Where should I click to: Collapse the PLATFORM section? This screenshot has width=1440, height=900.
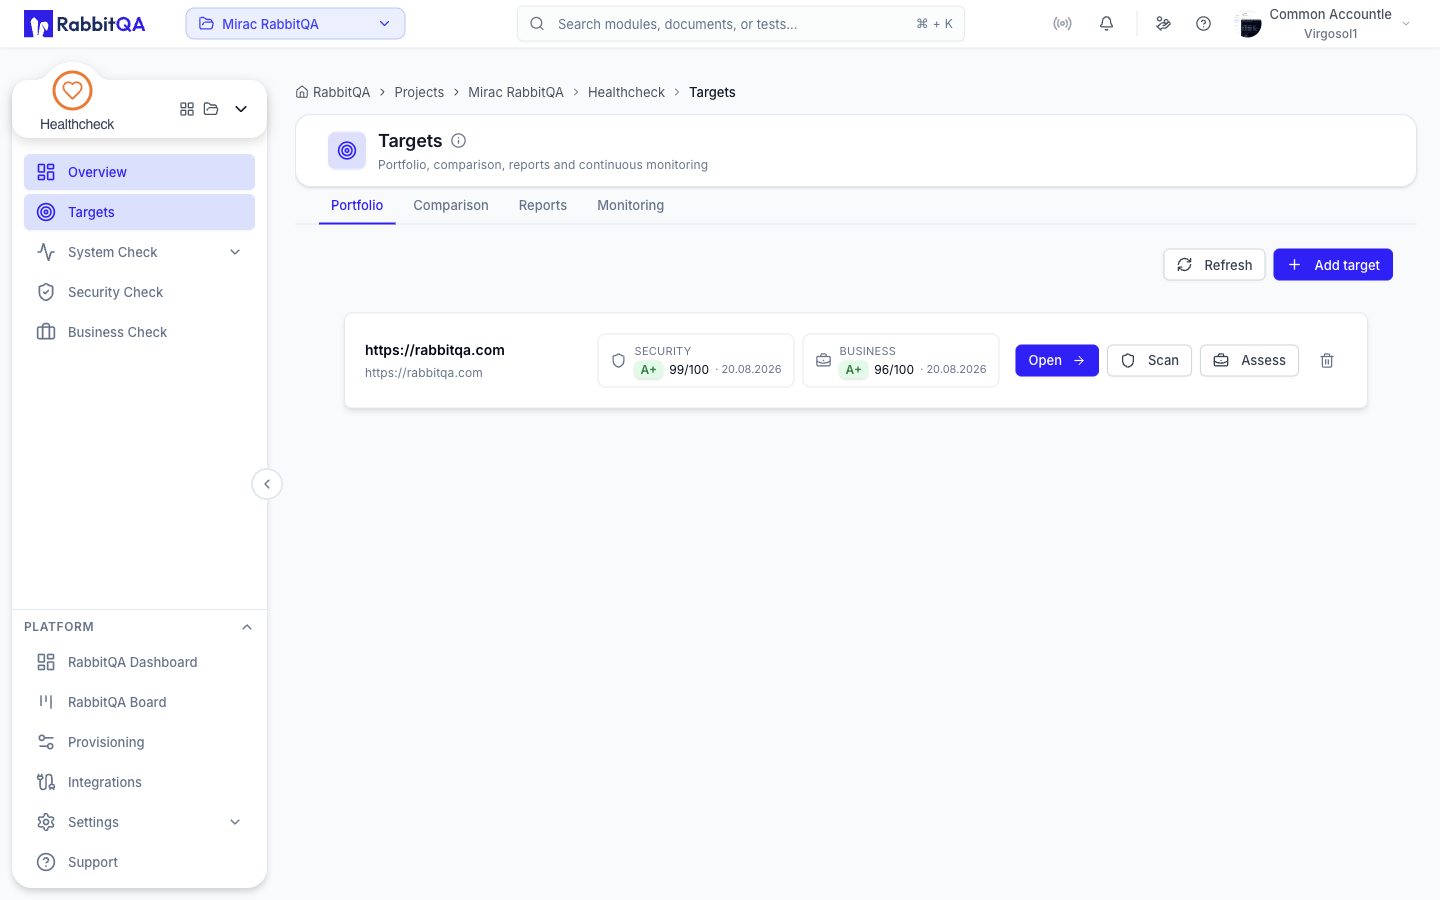[247, 627]
